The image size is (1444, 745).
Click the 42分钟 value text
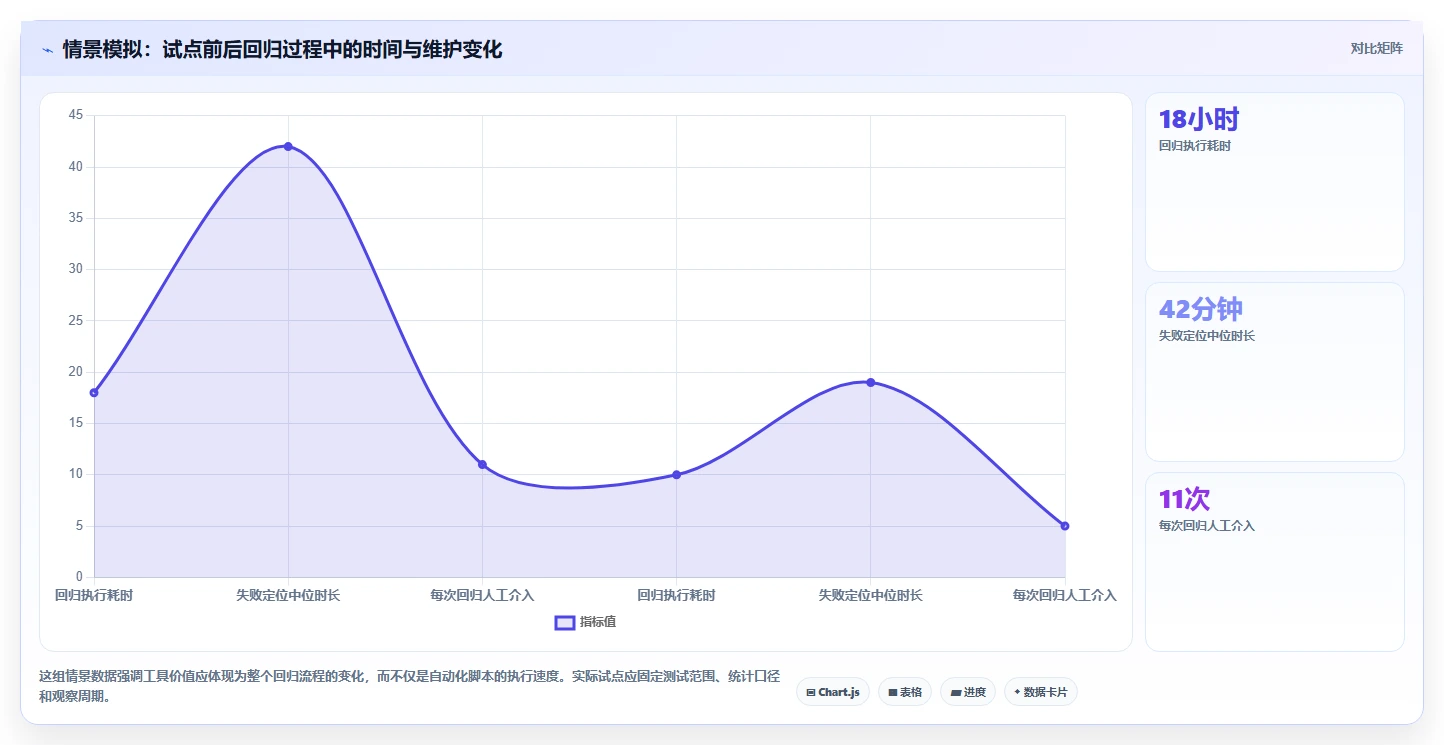[1201, 309]
